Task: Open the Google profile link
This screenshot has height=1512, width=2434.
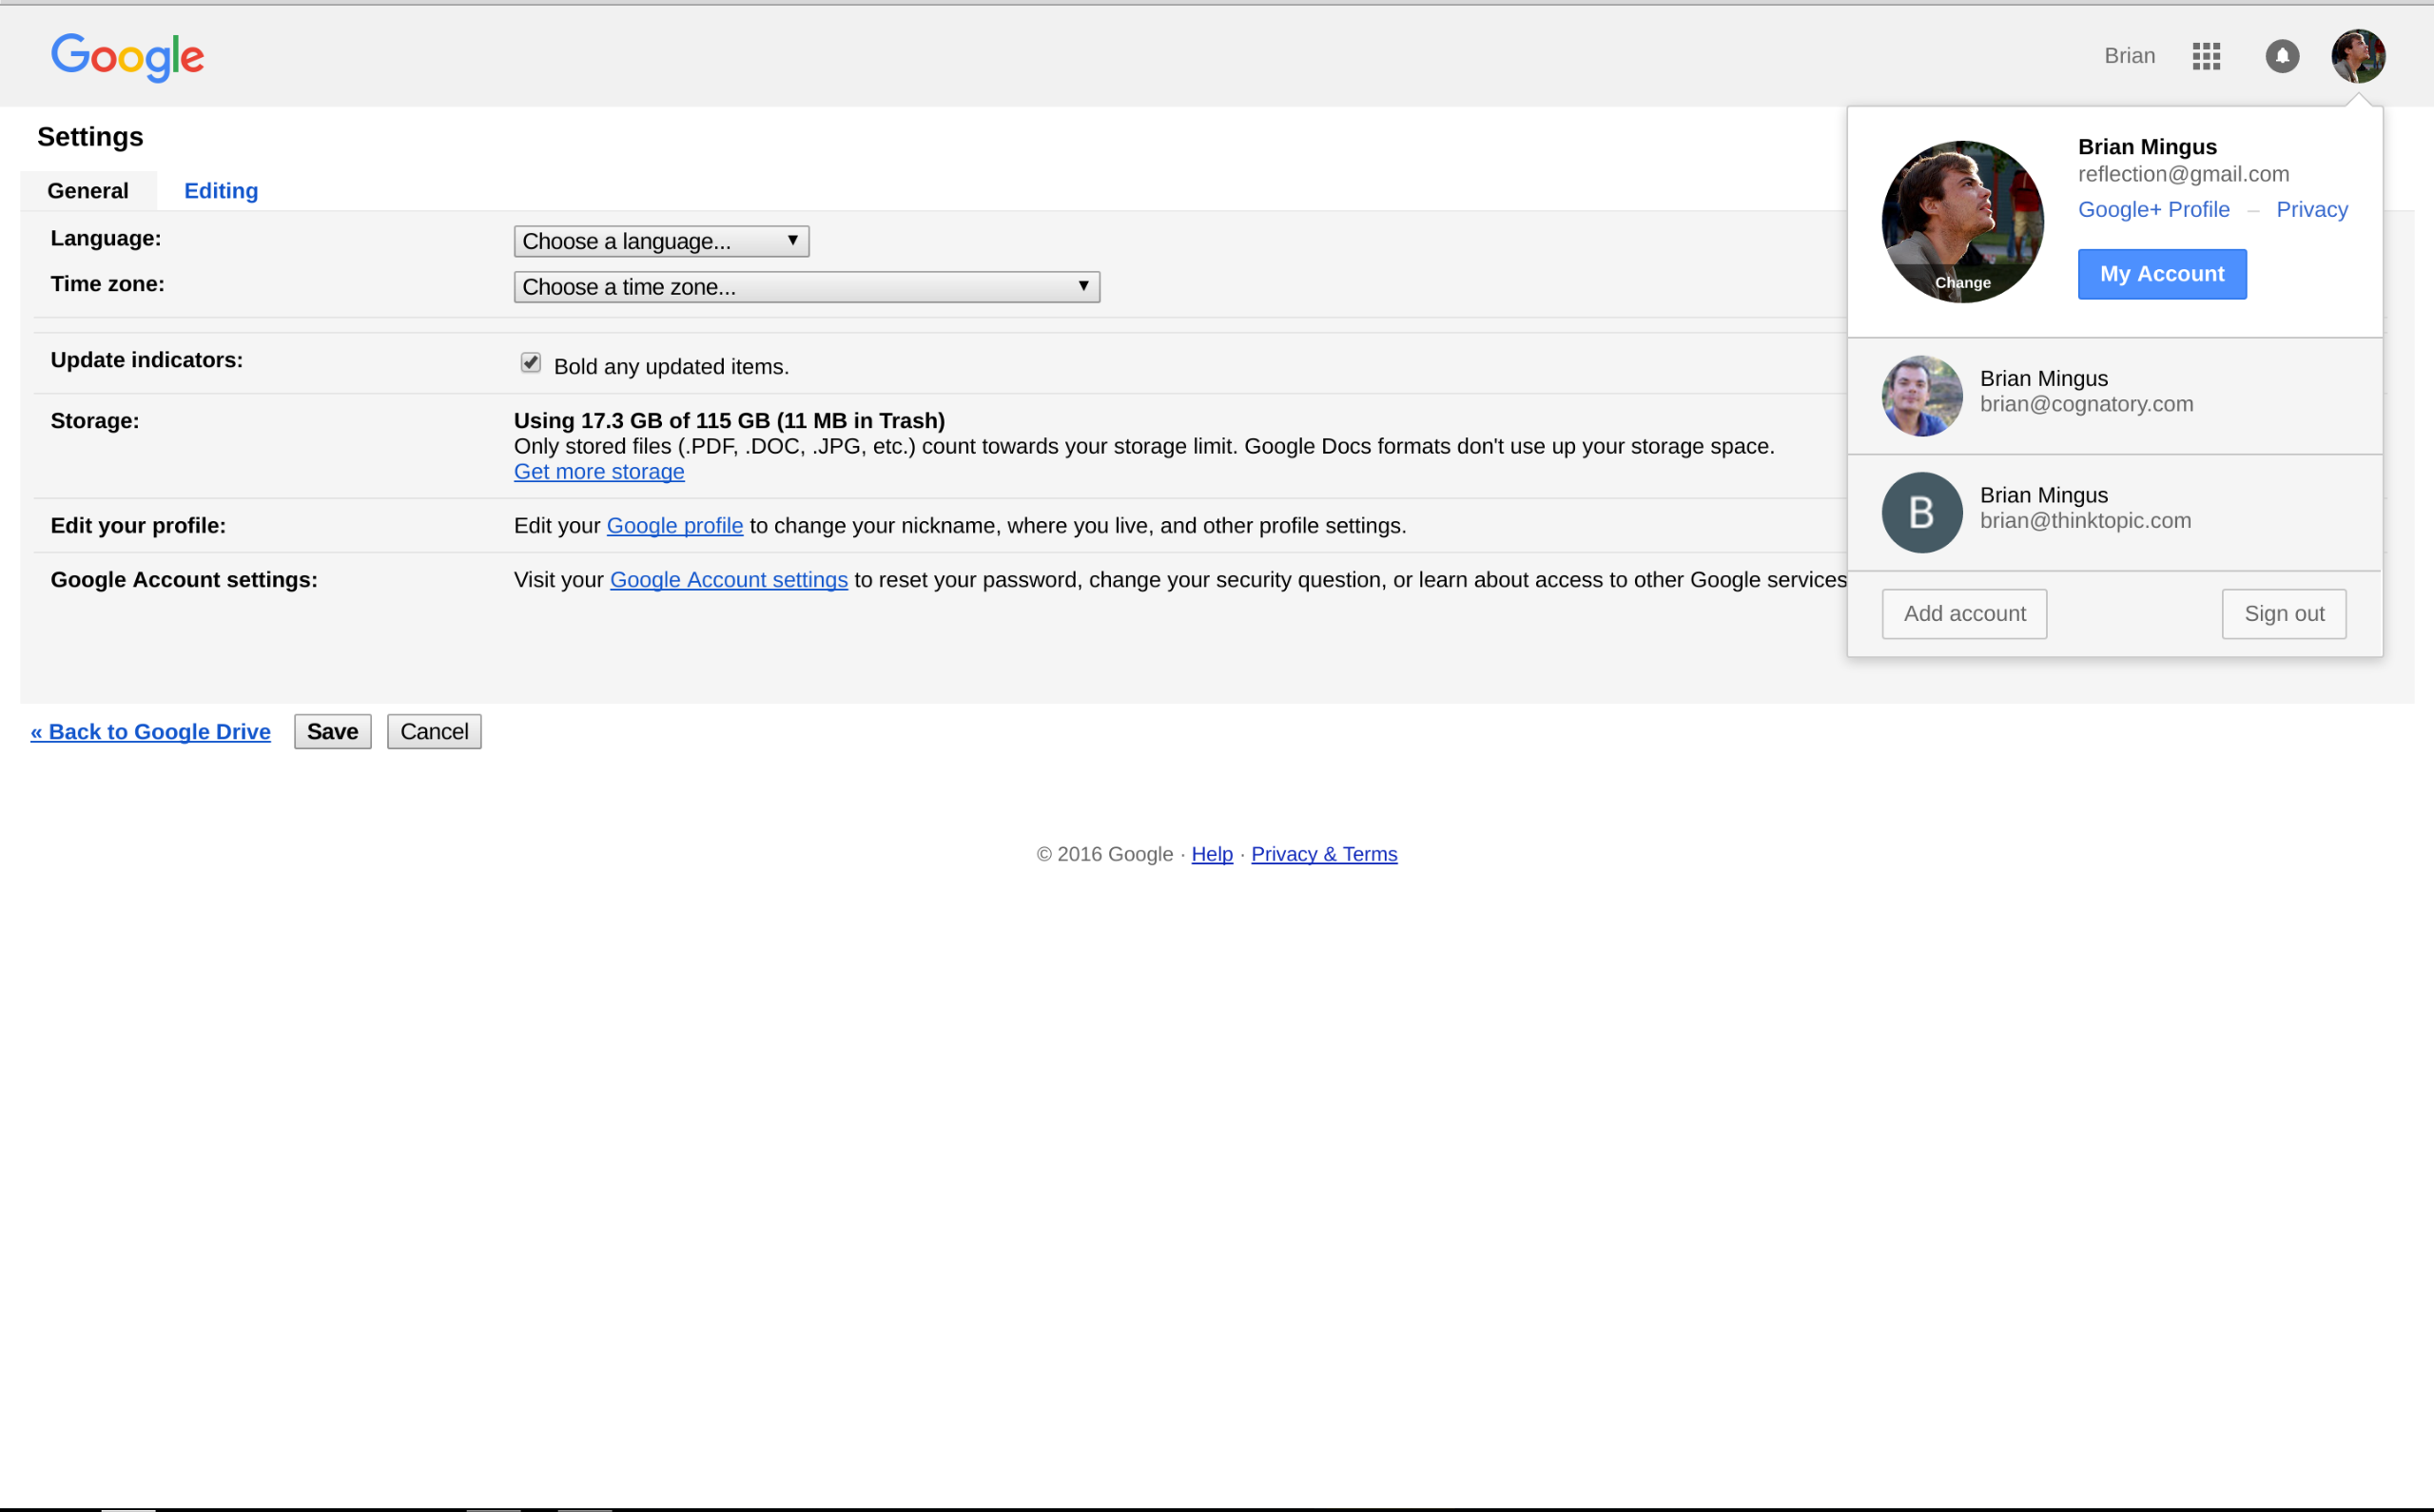Action: 675,526
